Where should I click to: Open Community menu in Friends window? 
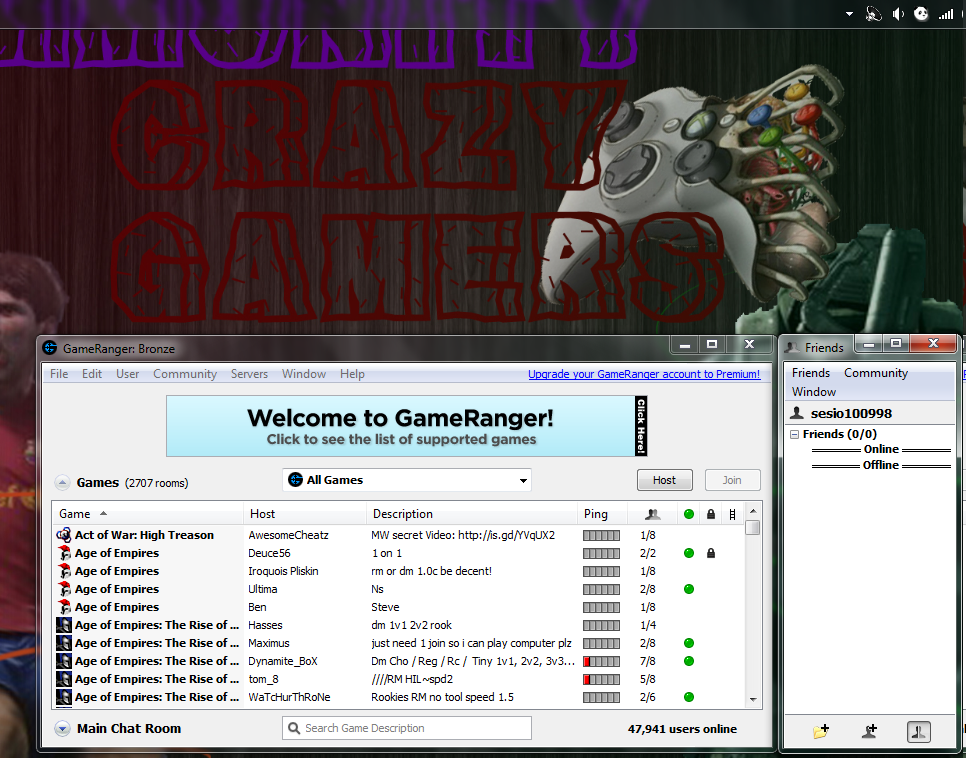tap(876, 373)
